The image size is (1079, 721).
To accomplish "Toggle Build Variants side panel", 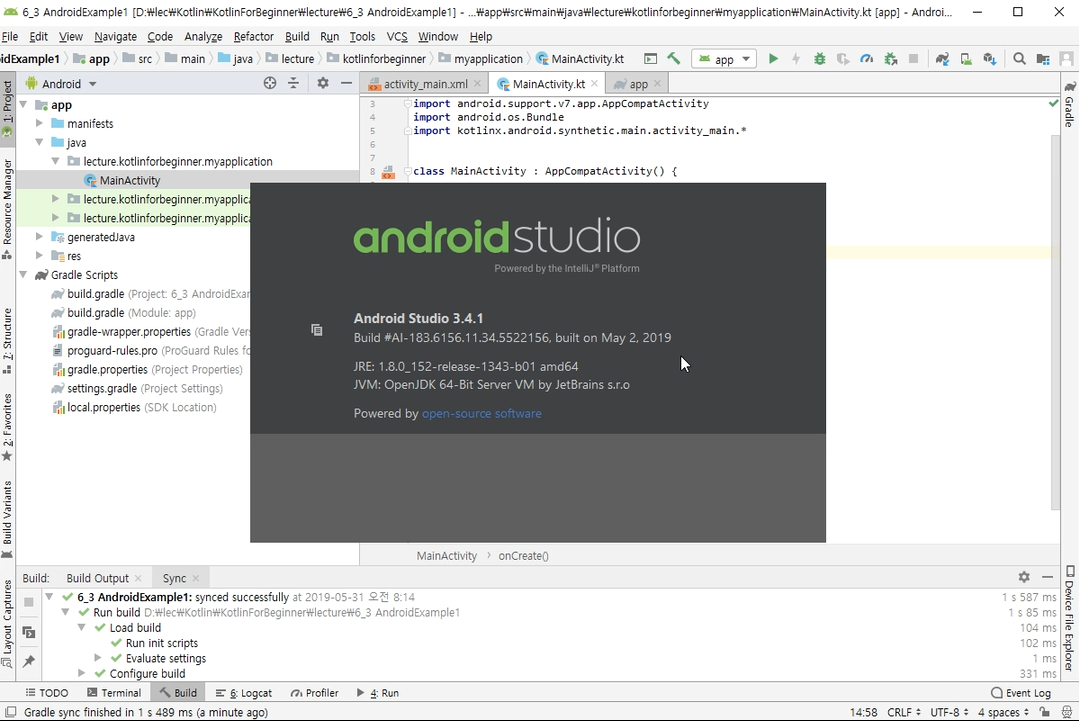I will click(x=8, y=520).
